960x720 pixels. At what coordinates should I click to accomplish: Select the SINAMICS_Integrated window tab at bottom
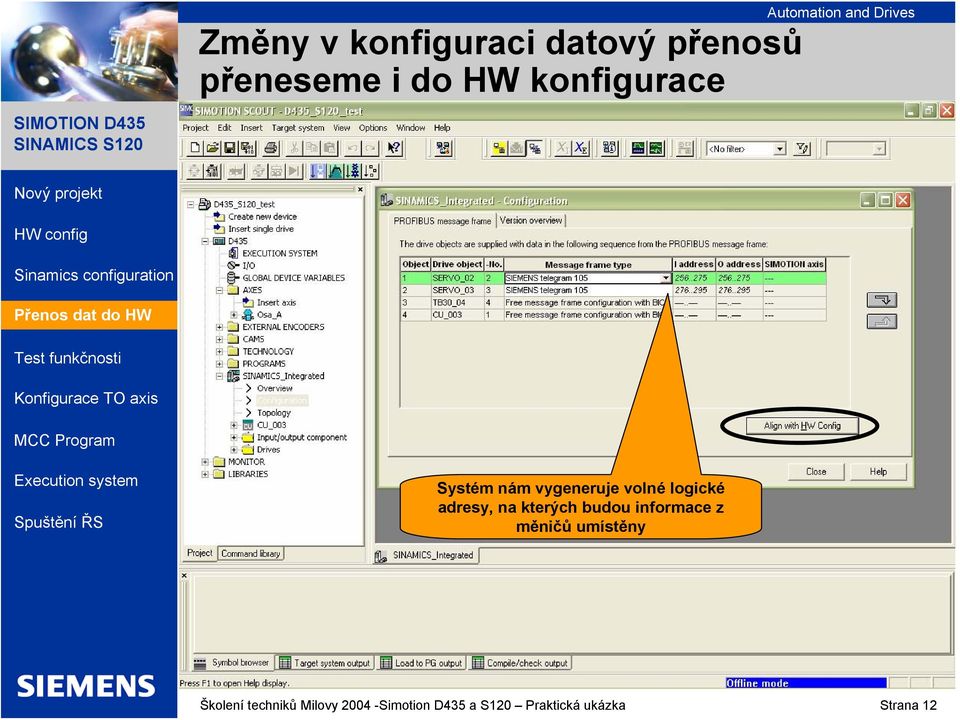426,555
